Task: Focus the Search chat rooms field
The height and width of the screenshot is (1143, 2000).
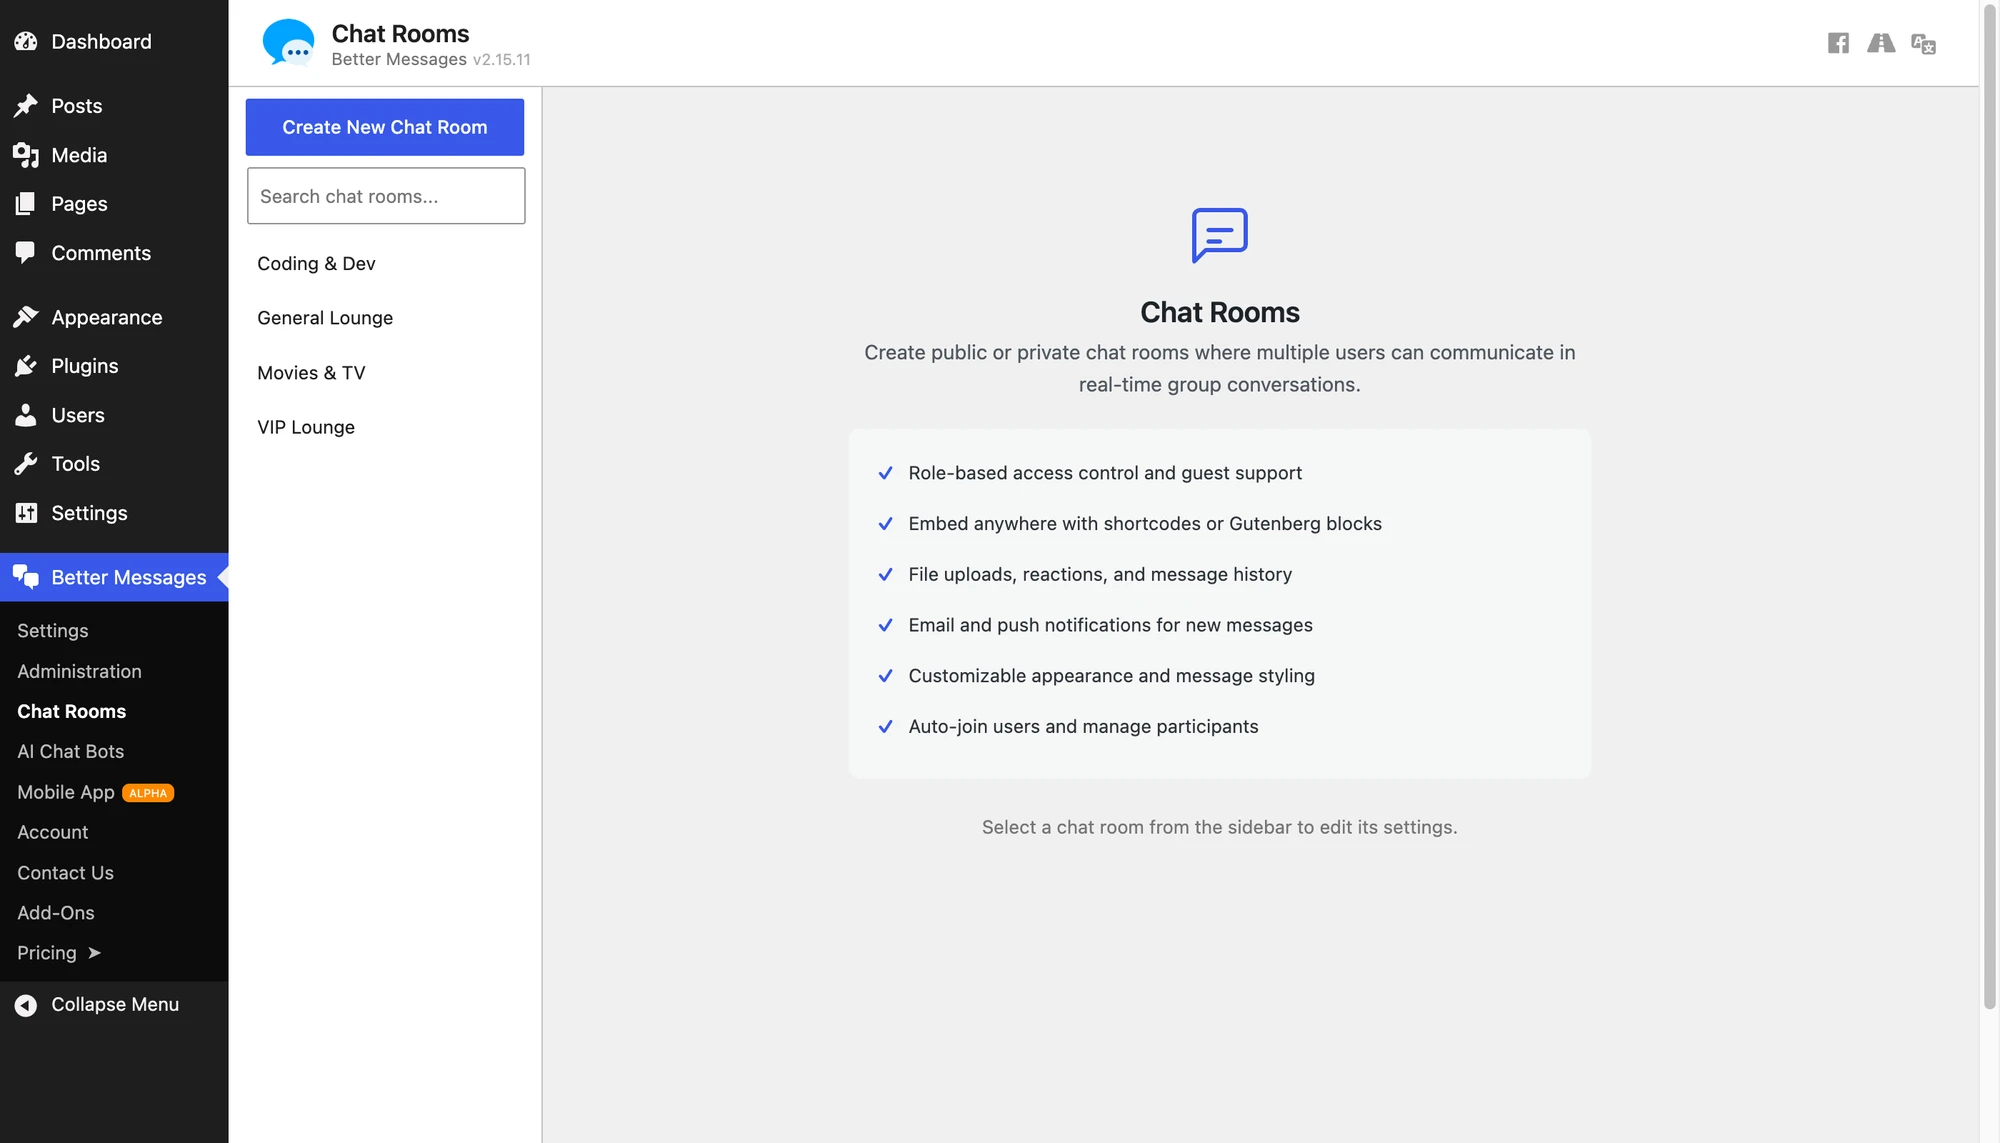Action: pyautogui.click(x=386, y=196)
